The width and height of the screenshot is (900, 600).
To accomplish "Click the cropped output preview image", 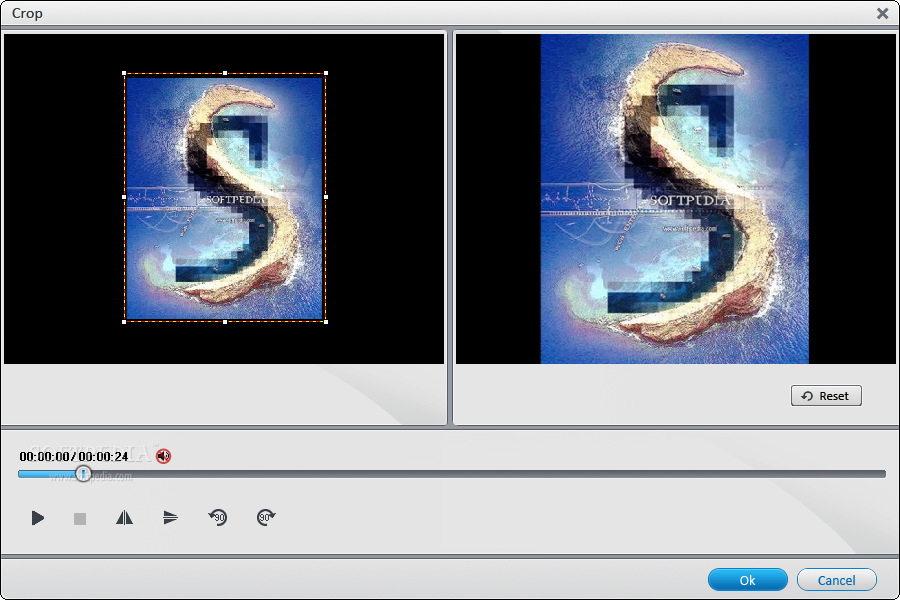I will (674, 199).
